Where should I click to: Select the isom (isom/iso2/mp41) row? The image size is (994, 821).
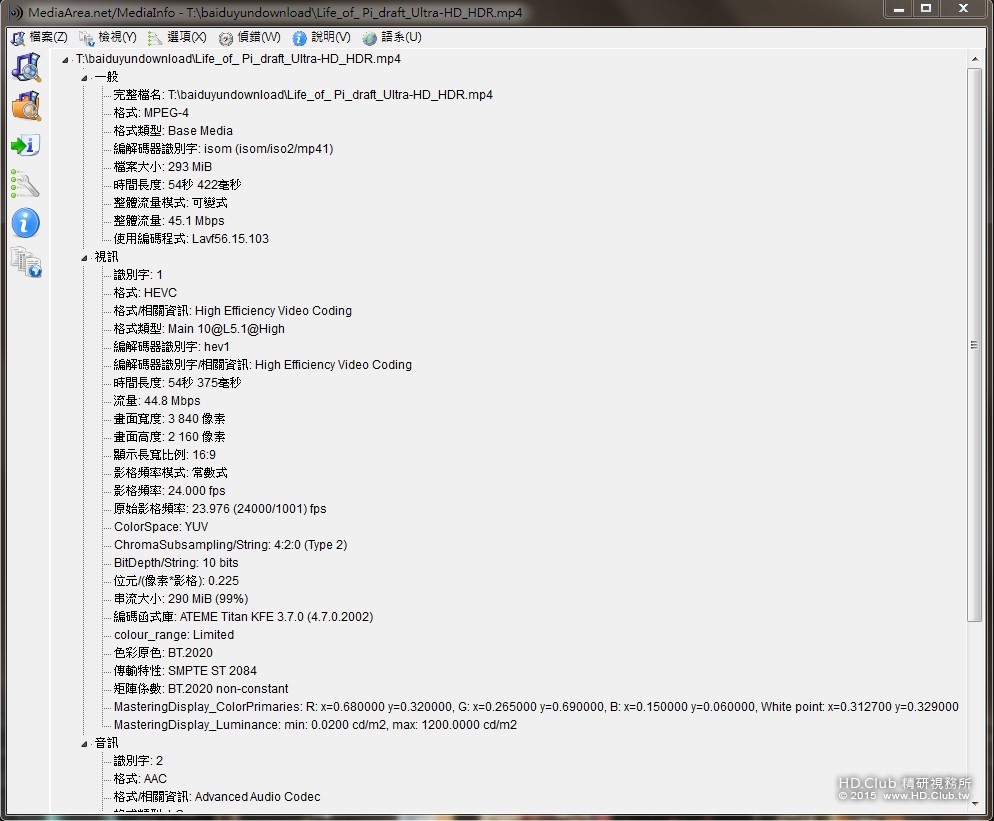tap(223, 149)
